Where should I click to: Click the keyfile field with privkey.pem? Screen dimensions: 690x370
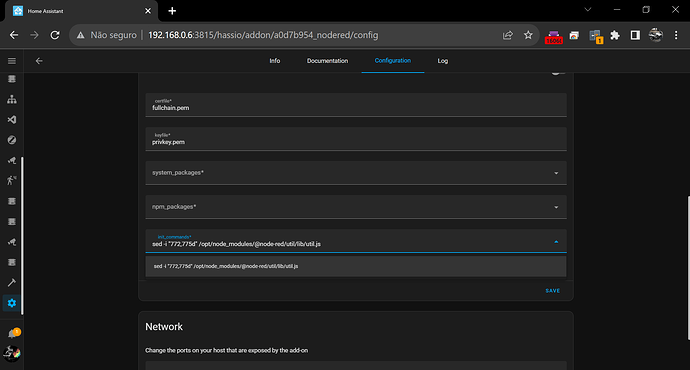point(356,139)
